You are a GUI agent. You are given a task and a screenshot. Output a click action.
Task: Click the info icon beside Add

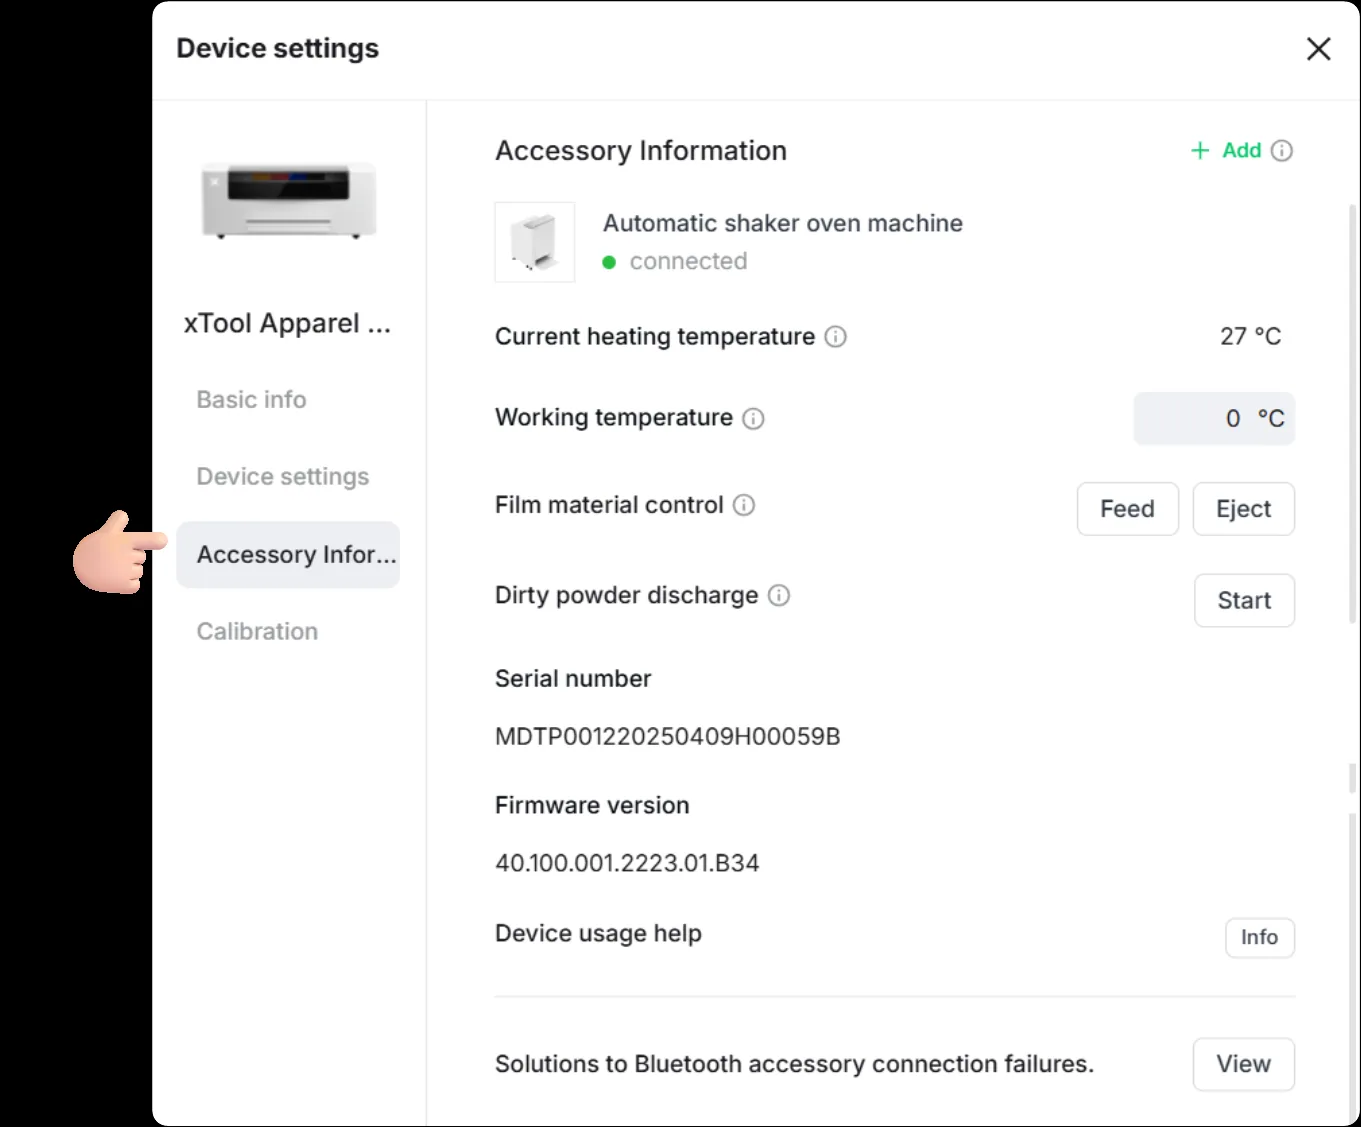click(1282, 151)
